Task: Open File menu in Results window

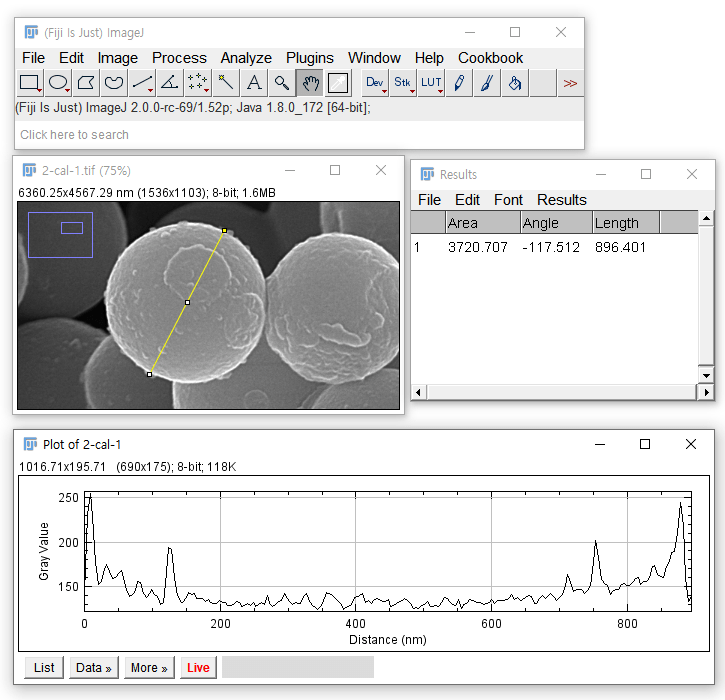Action: pos(429,200)
